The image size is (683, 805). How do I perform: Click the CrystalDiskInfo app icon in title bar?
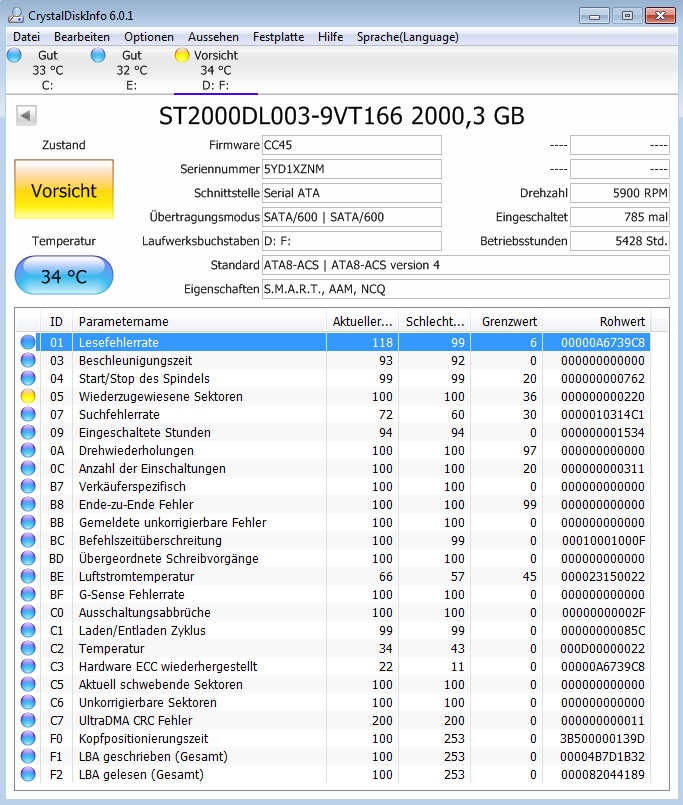(x=16, y=15)
